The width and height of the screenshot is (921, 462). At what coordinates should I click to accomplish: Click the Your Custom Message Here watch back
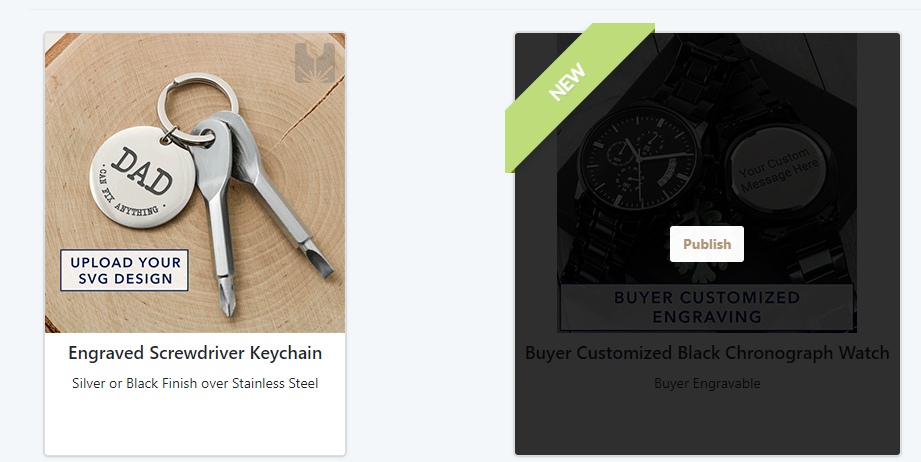click(x=778, y=171)
